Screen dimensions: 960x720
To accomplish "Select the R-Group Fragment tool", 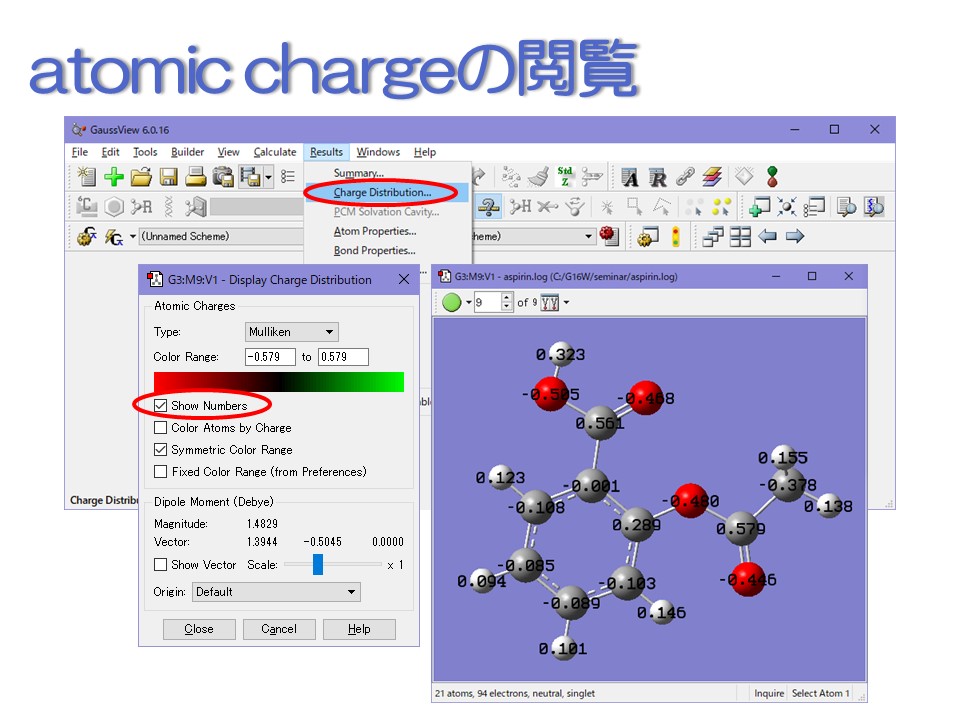I will click(x=141, y=207).
